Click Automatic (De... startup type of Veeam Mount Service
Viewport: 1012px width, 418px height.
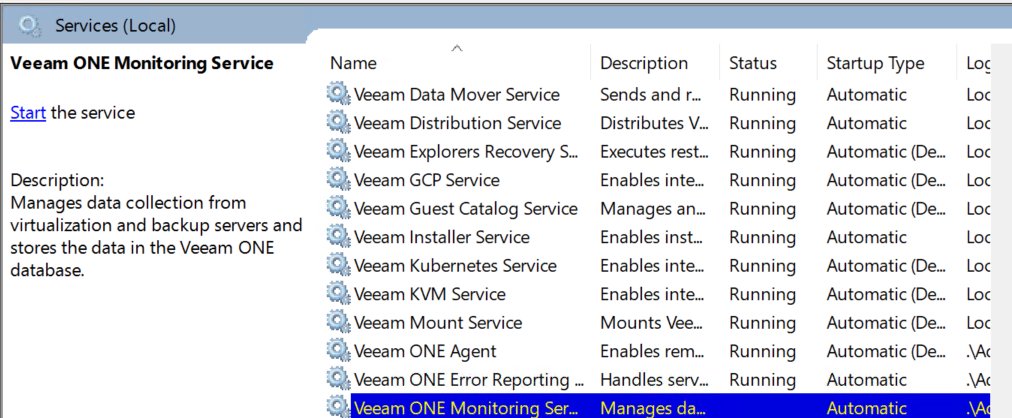click(x=886, y=323)
